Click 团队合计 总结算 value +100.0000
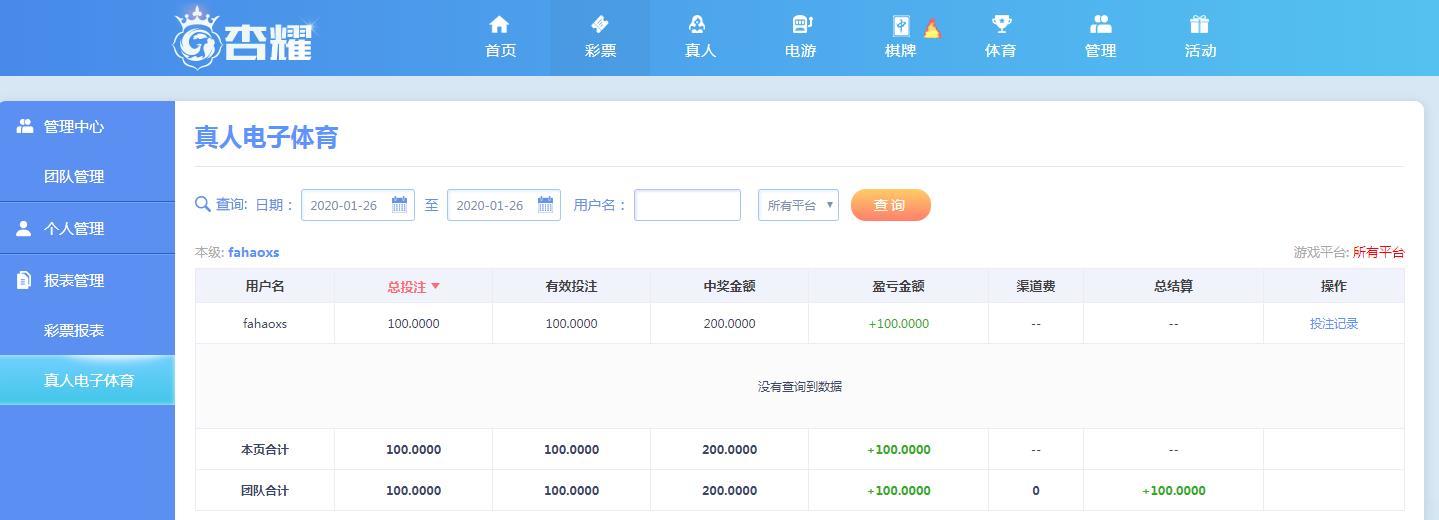 [x=1173, y=491]
